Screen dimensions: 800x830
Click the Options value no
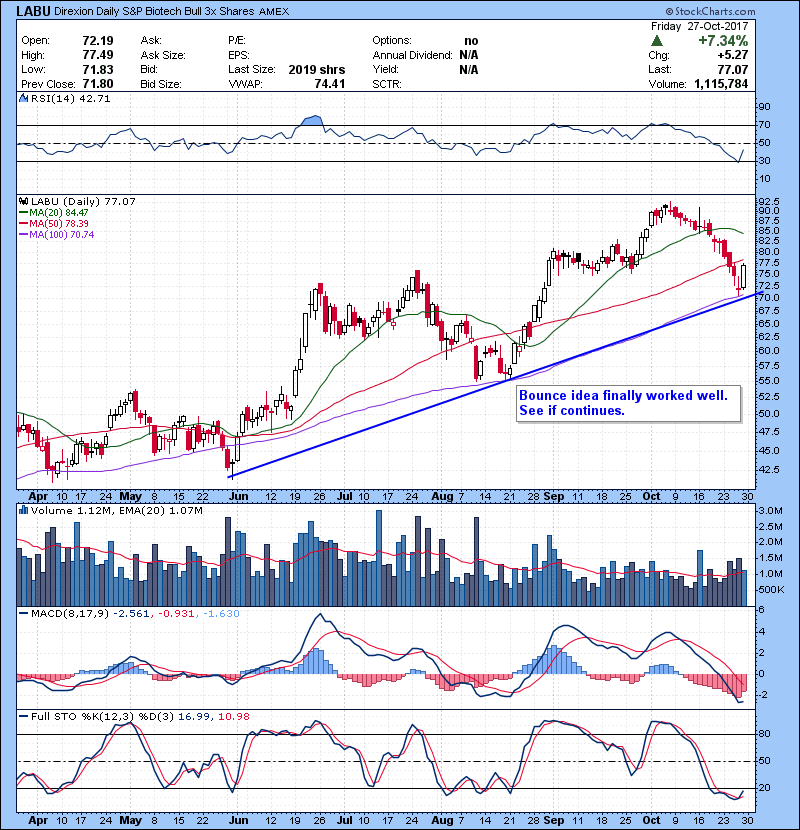click(471, 41)
